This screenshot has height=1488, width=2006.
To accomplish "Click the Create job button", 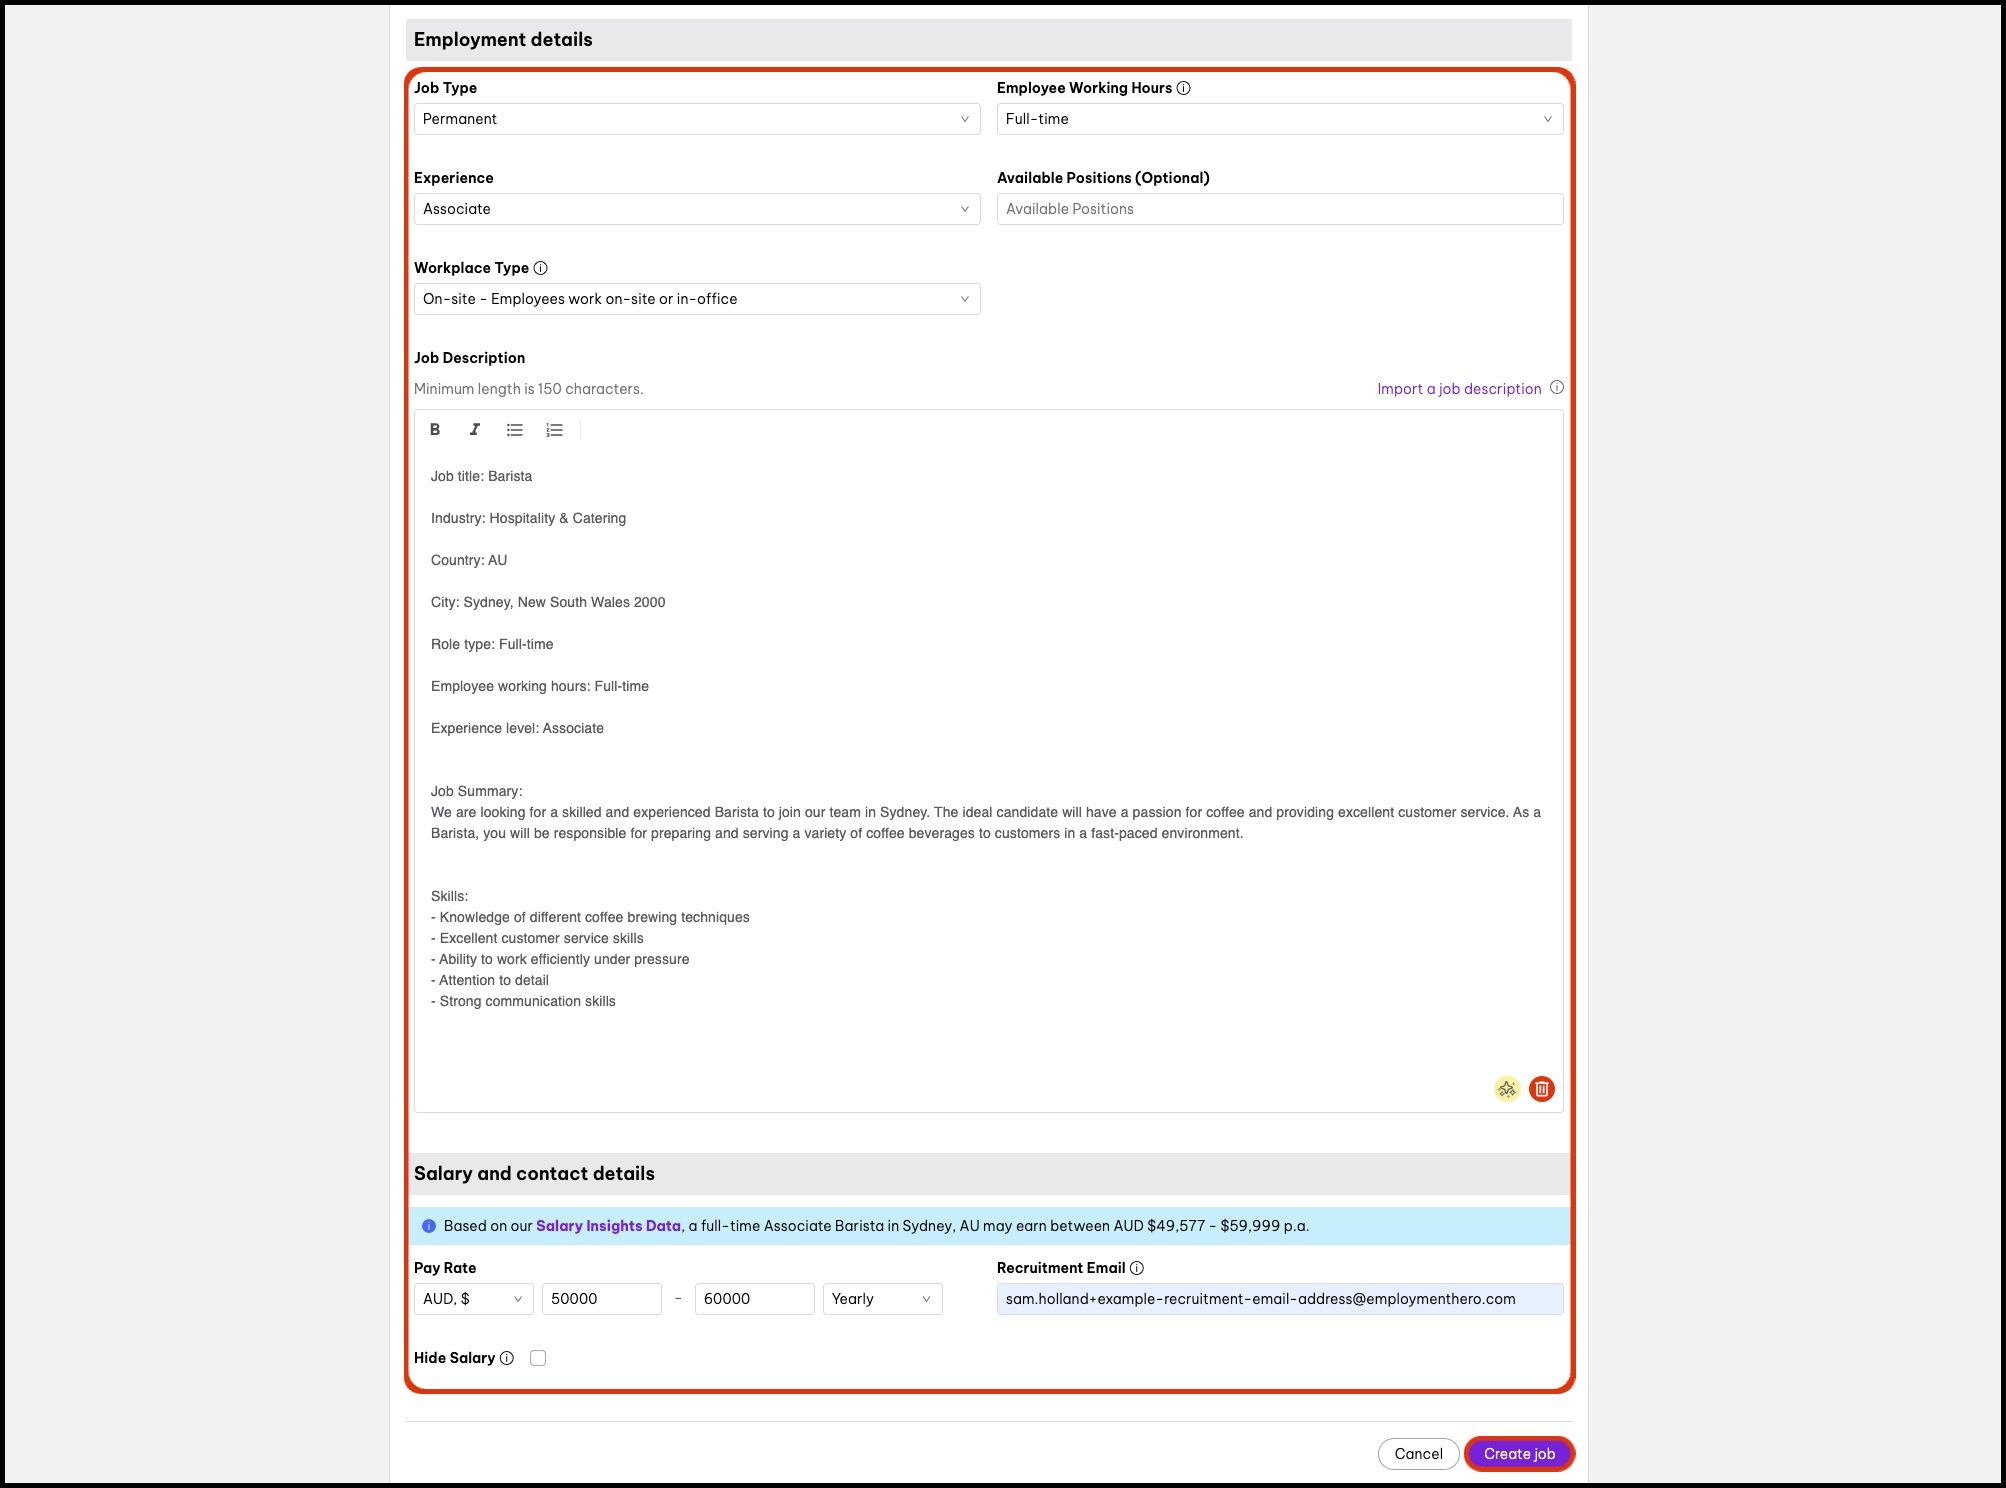I will pos(1519,1454).
